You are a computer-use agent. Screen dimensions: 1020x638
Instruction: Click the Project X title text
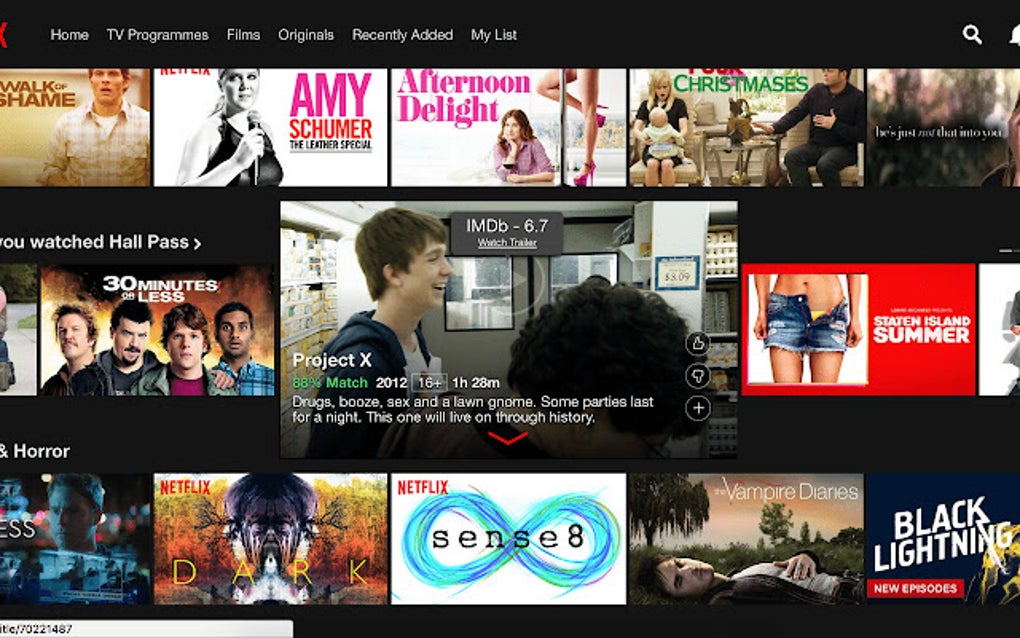(332, 360)
